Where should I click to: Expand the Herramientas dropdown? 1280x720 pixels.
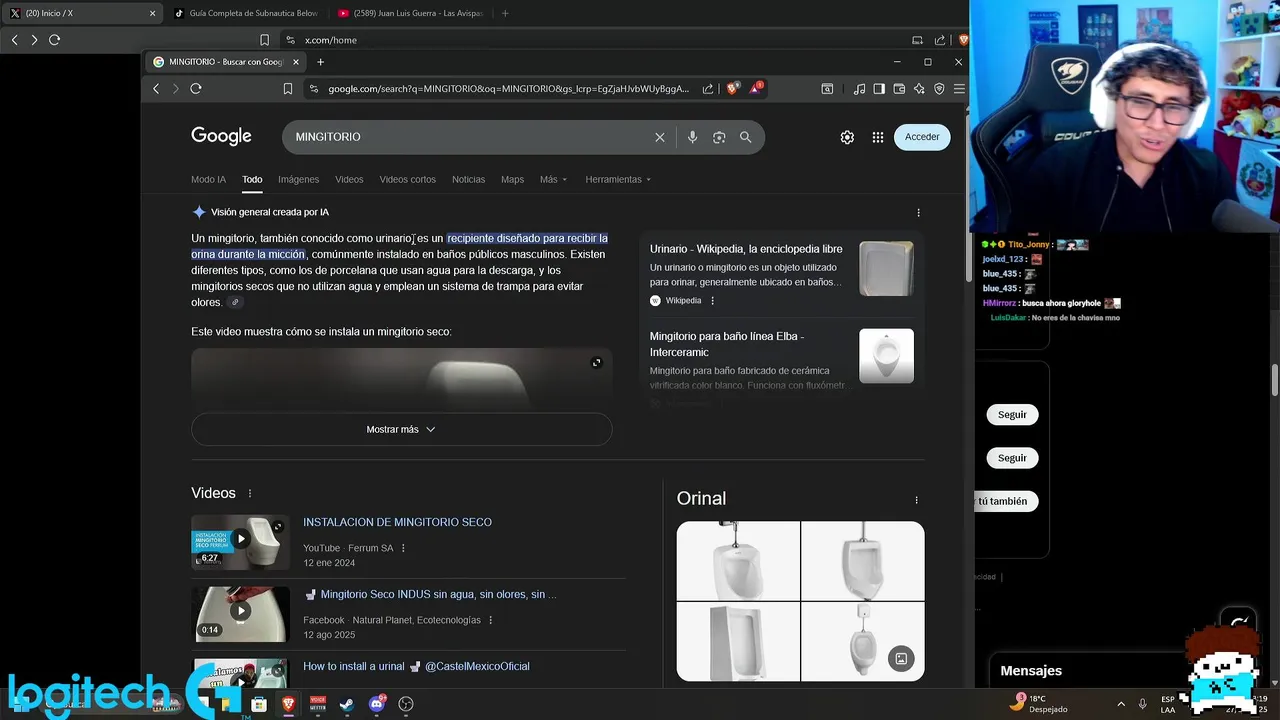618,180
